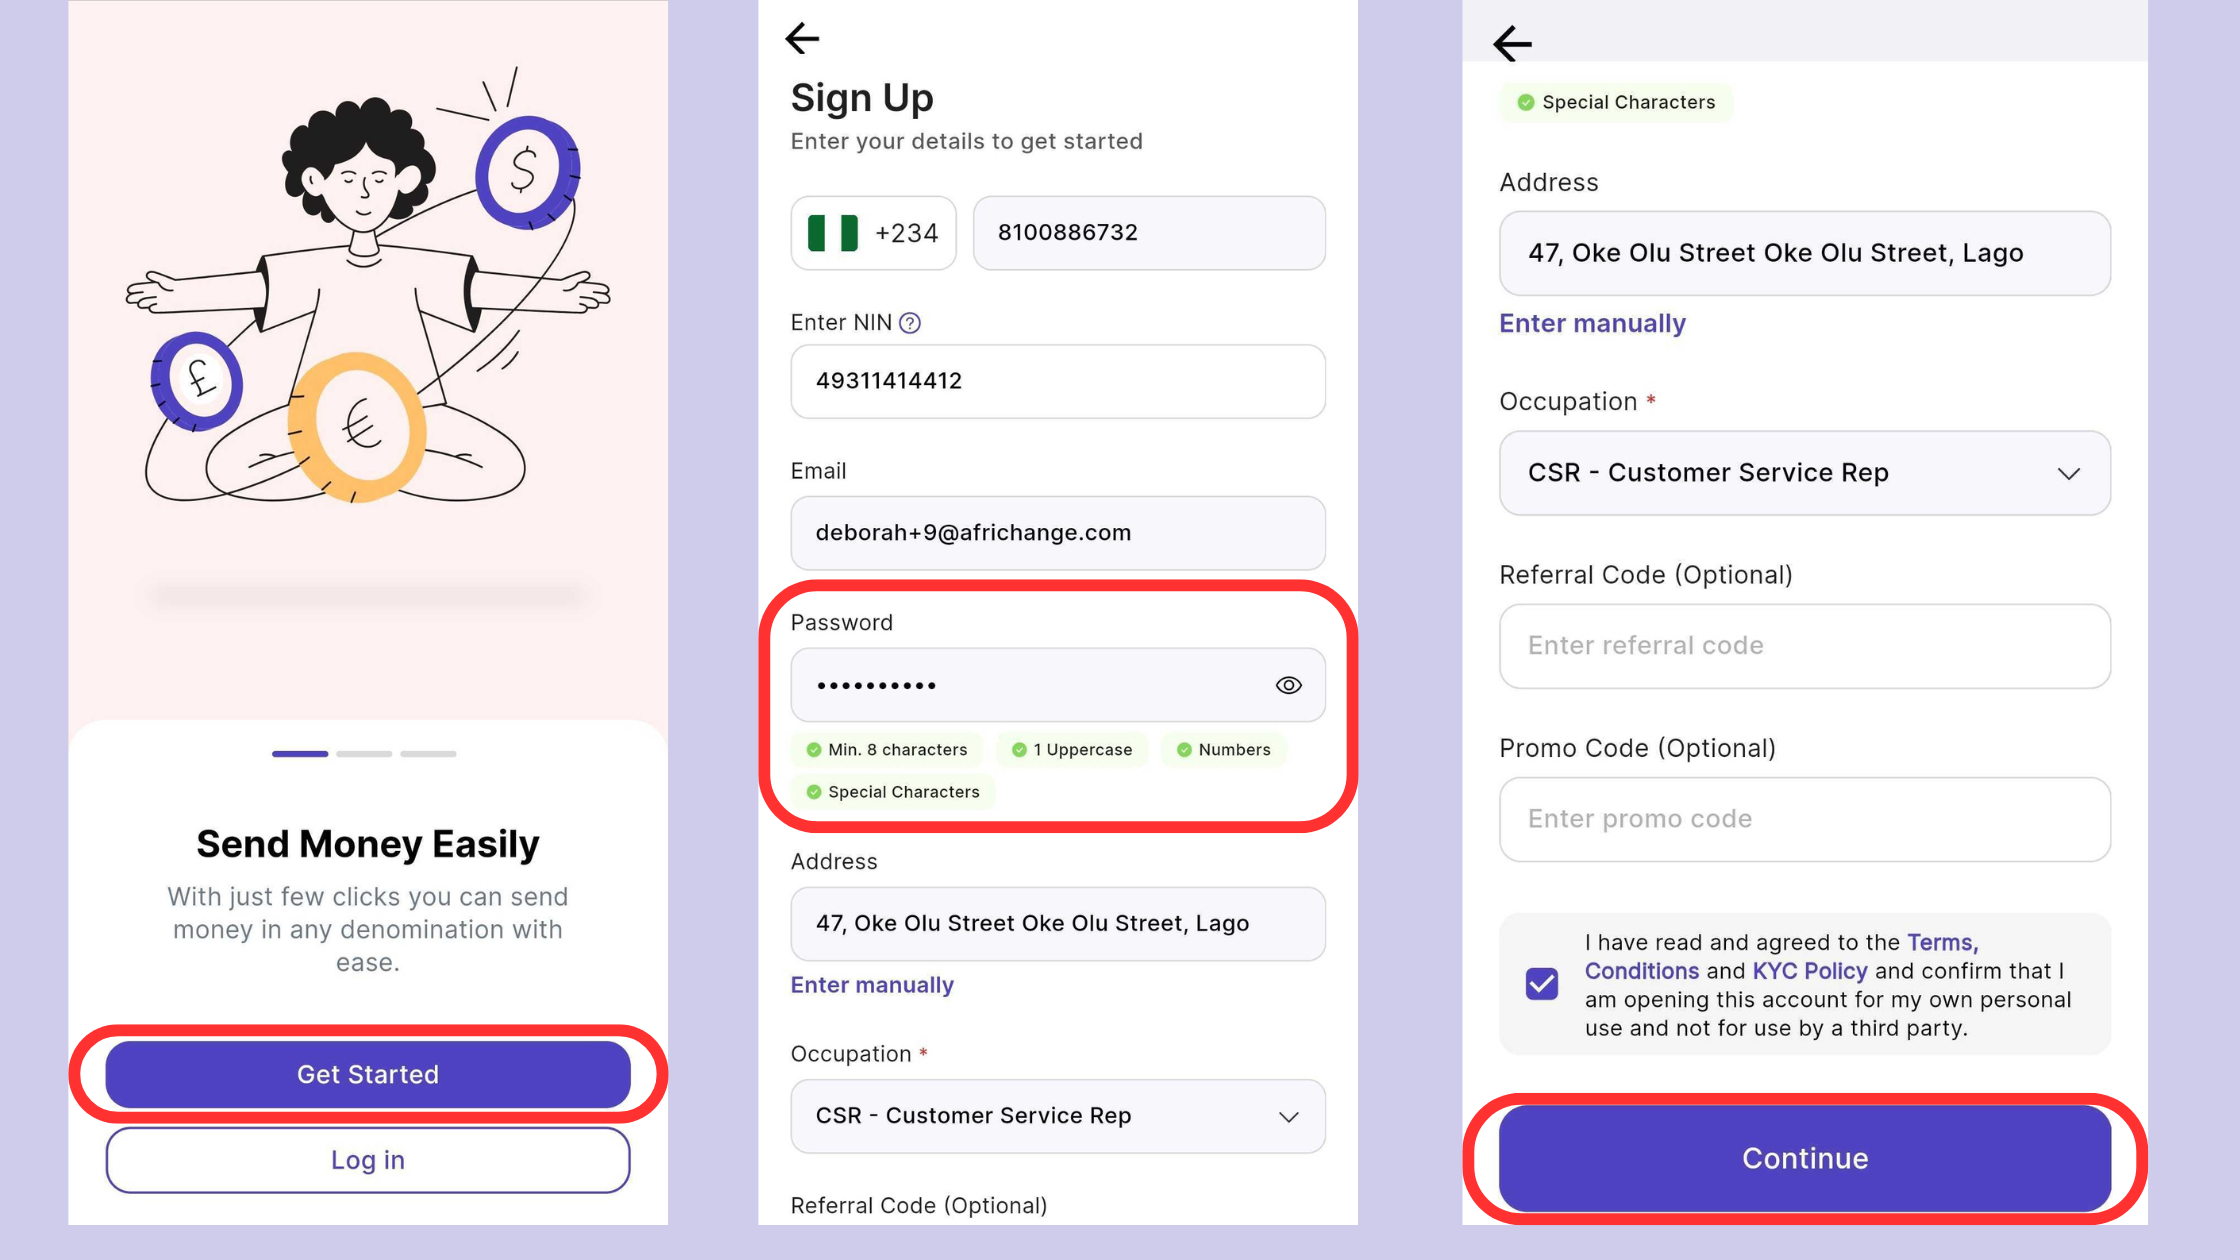Tap the Log in button
Image resolution: width=2240 pixels, height=1260 pixels.
point(368,1160)
